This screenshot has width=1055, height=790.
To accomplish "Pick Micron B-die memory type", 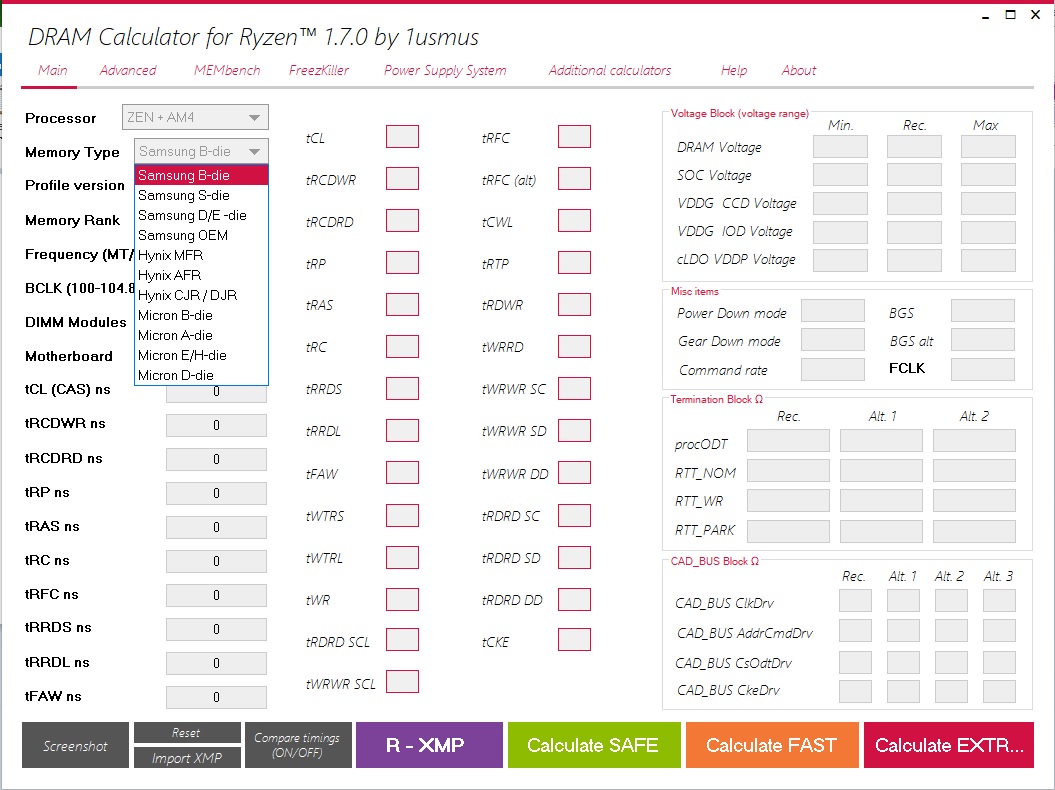I will click(202, 315).
